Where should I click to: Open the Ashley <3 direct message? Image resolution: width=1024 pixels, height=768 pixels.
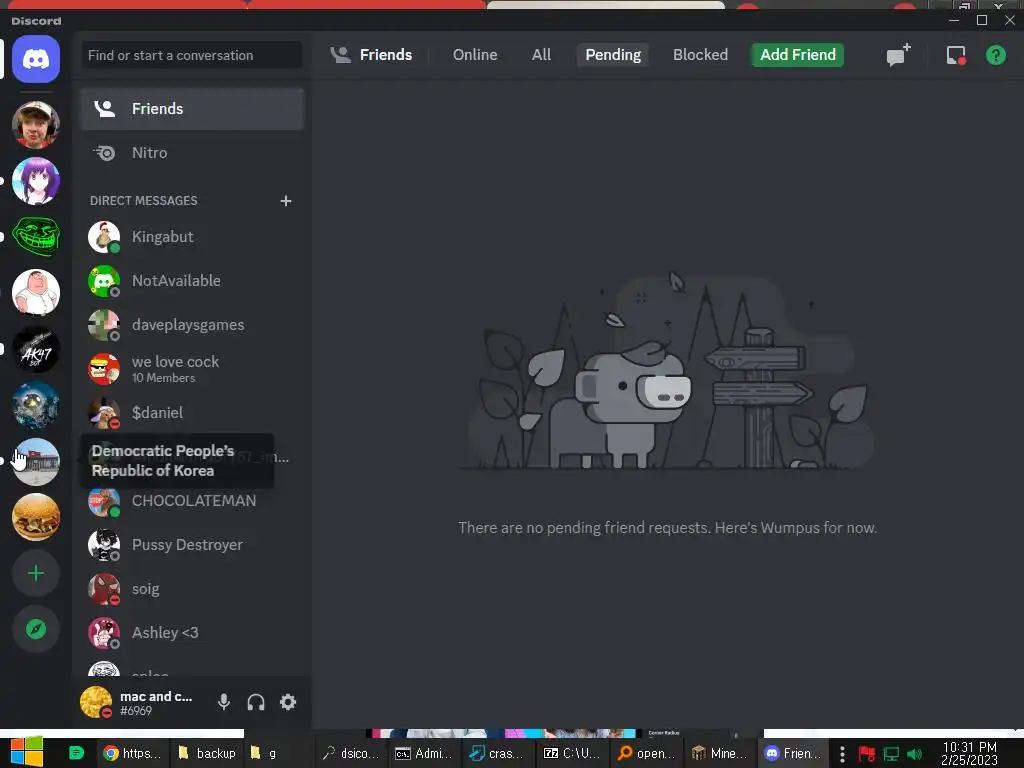[x=192, y=633]
